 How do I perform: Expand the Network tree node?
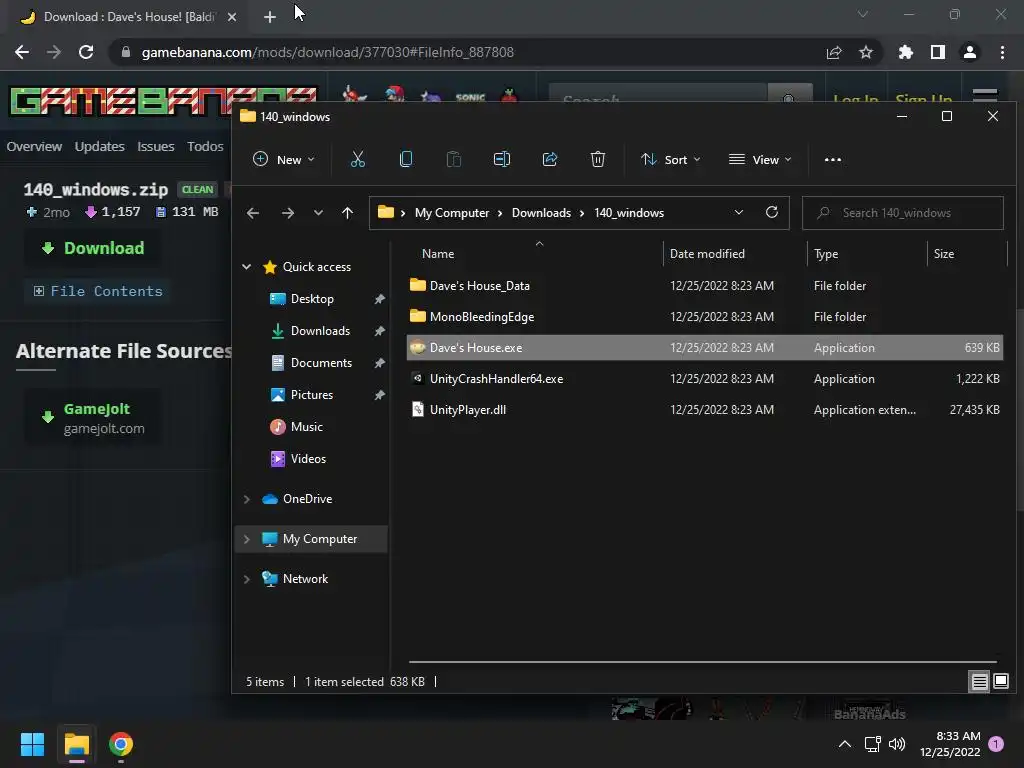click(247, 579)
